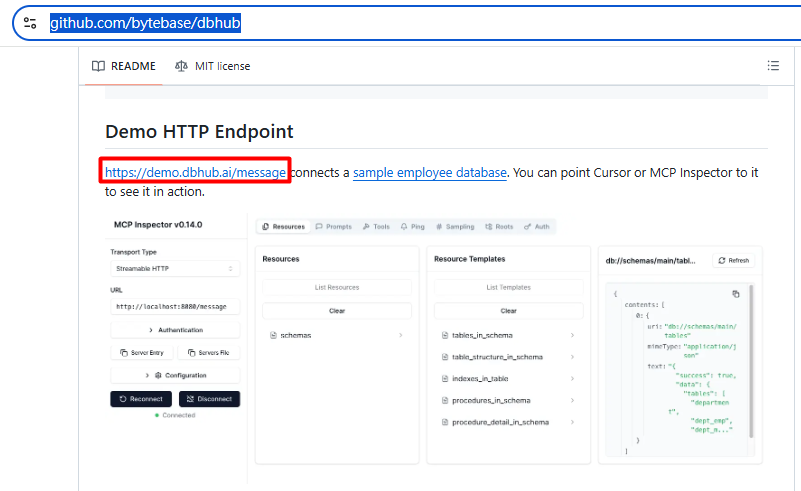Open the schemas resource row
The image size is (801, 491).
(337, 335)
